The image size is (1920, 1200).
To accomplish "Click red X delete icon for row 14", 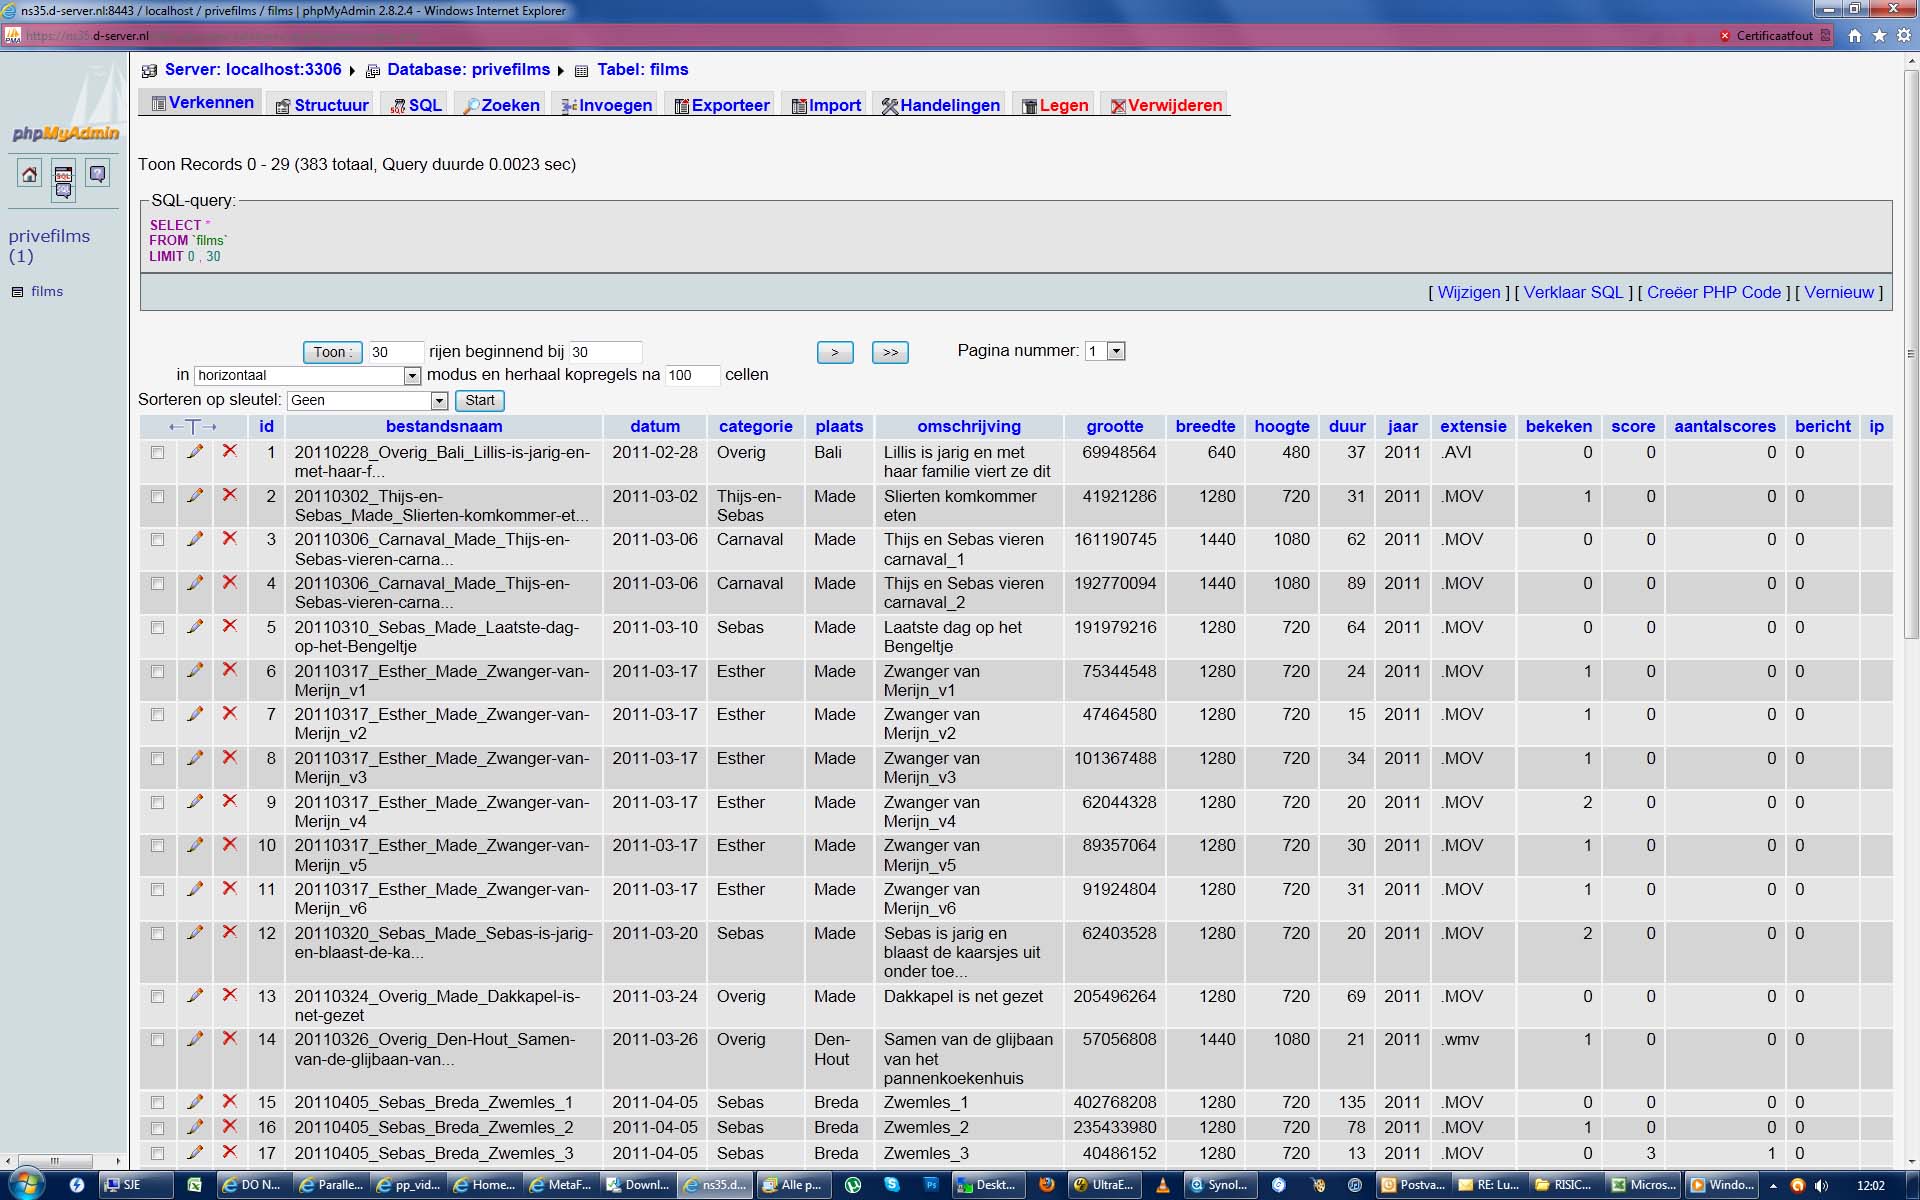I will pyautogui.click(x=230, y=1039).
